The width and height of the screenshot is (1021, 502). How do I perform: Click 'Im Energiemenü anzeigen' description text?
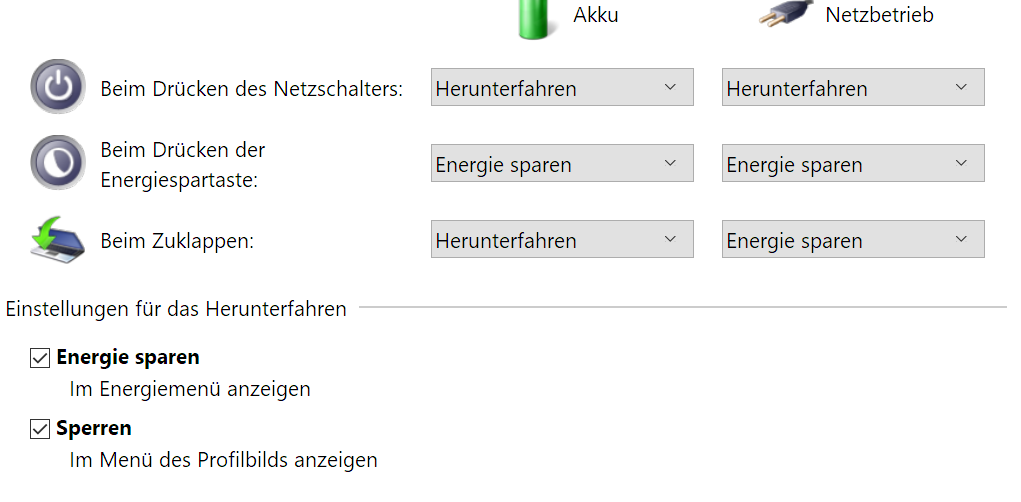tap(190, 389)
